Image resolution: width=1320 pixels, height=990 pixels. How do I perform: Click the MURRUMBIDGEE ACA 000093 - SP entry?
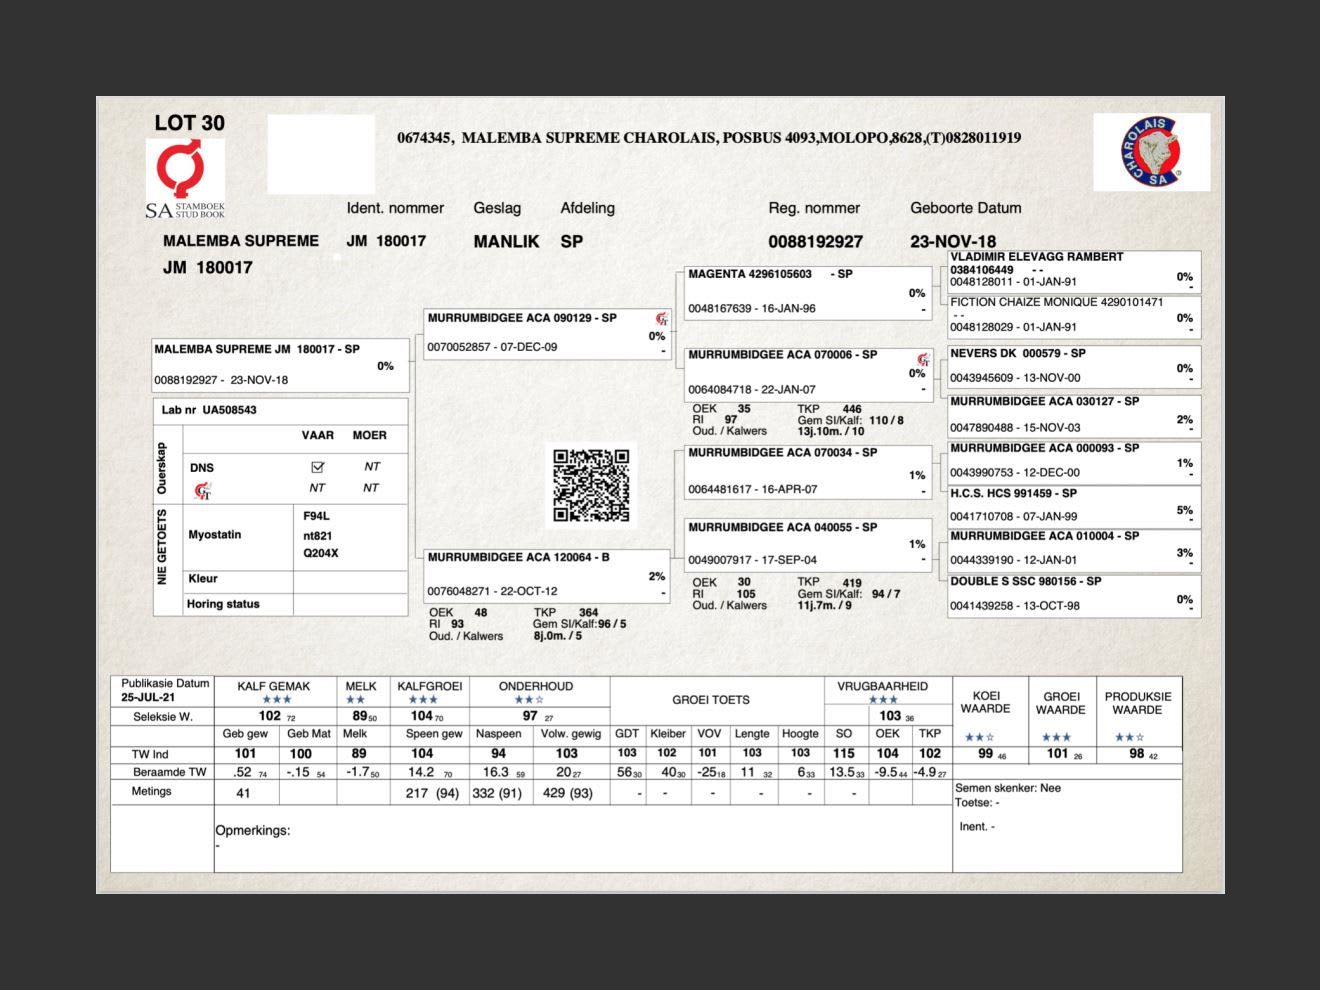(x=1074, y=462)
